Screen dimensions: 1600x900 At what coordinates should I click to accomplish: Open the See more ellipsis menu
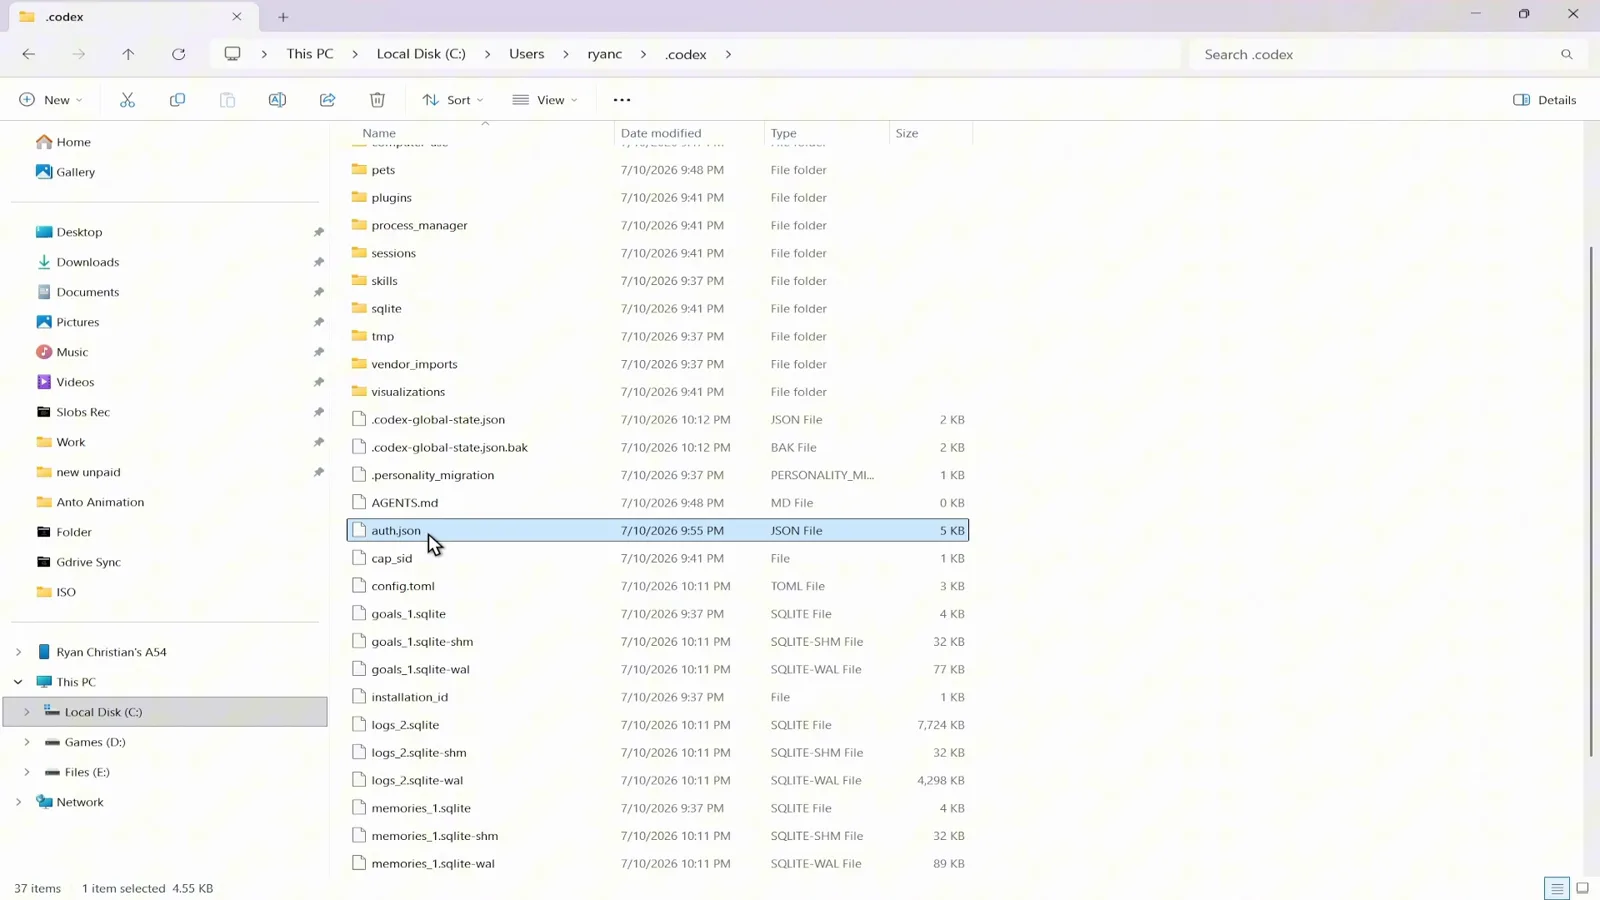622,100
